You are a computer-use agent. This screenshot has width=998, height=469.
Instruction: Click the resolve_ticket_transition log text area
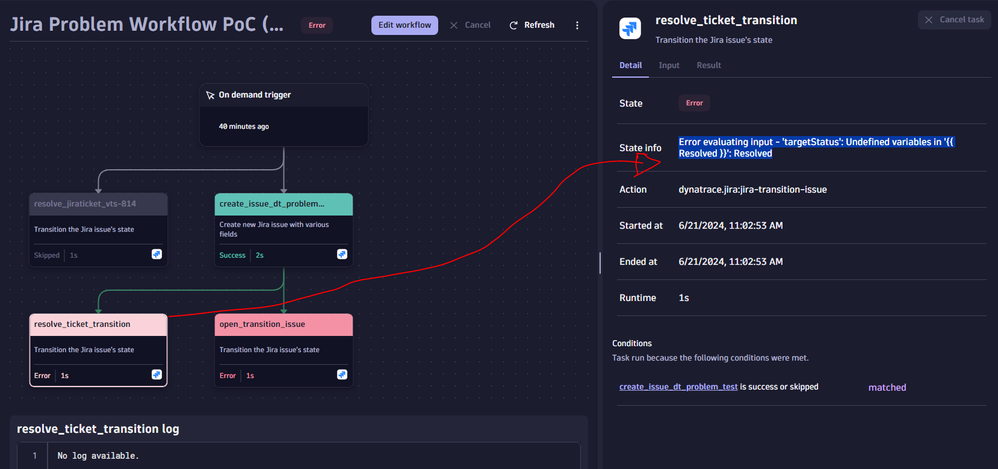point(300,456)
